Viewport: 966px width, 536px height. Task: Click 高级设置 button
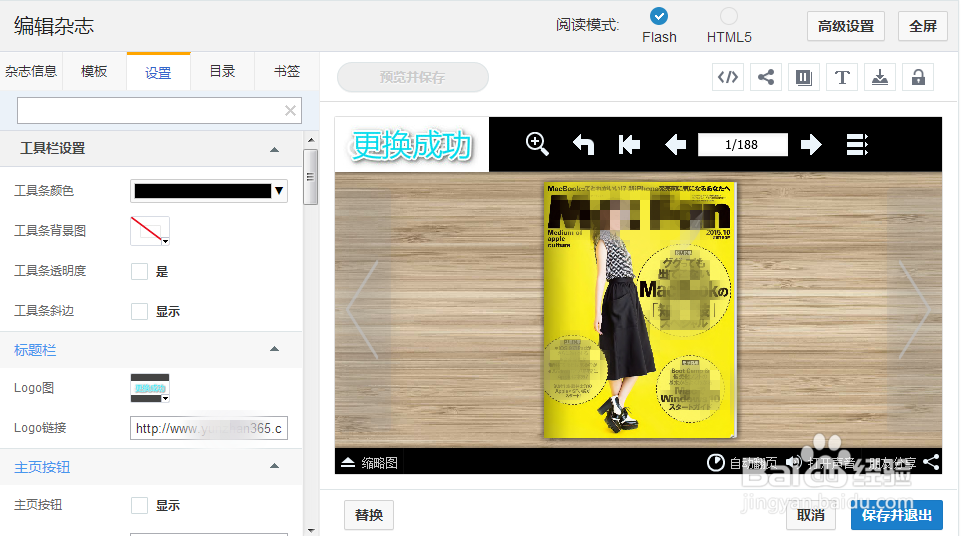(x=846, y=26)
